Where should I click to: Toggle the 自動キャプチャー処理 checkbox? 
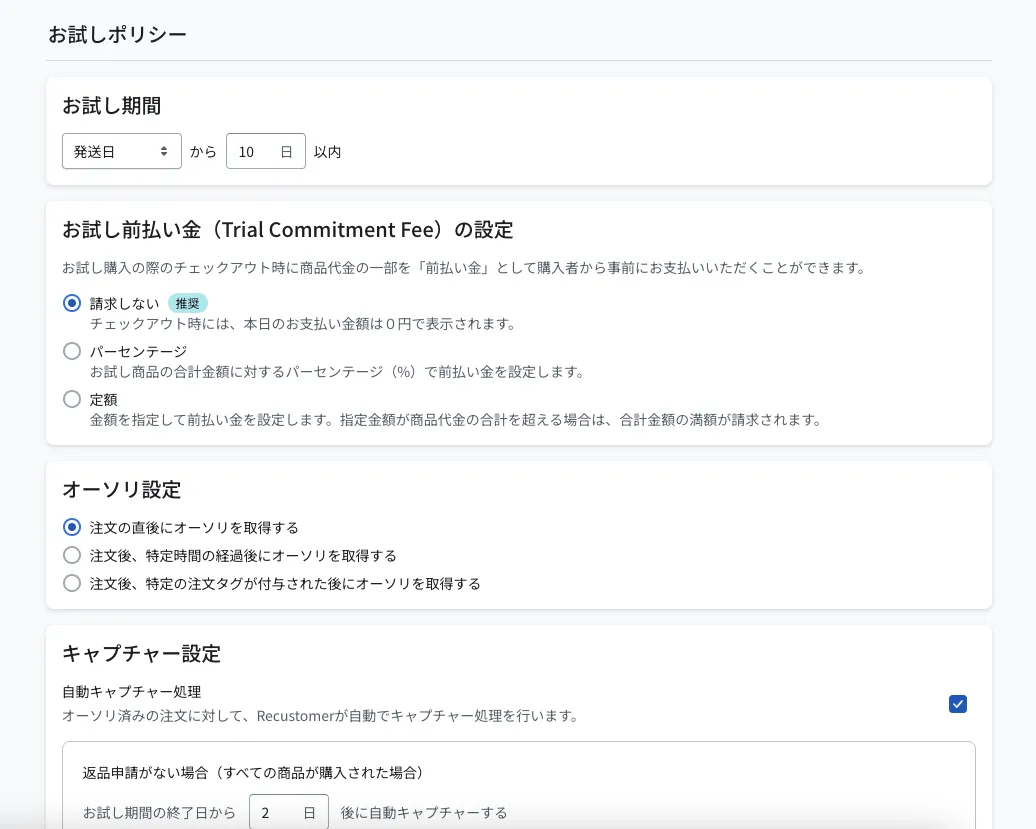click(957, 704)
